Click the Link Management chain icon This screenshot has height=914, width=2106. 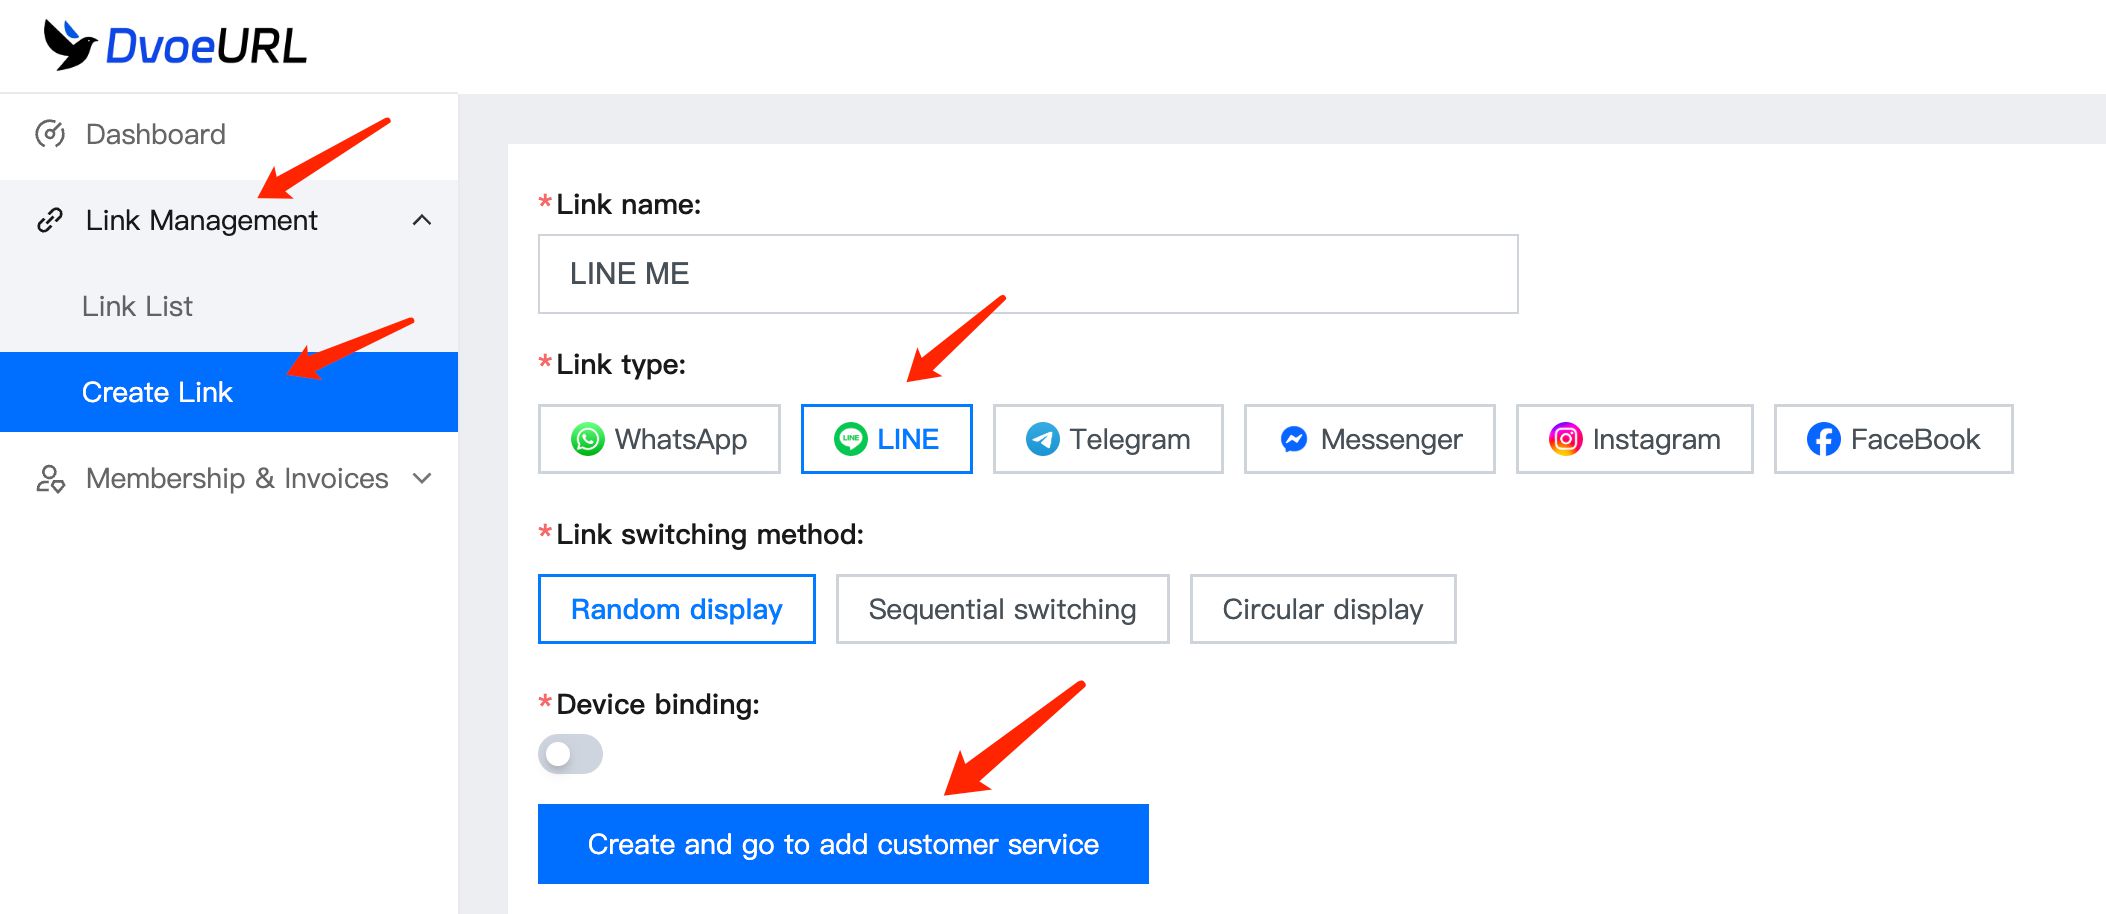coord(50,220)
